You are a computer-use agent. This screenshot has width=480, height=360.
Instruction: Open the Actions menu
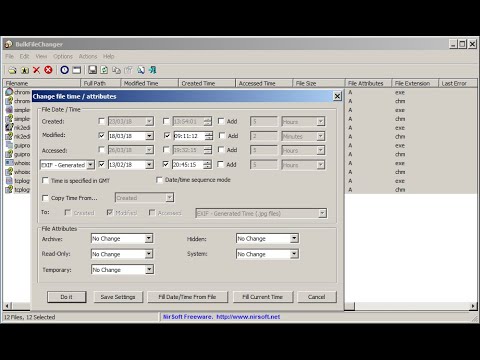tap(88, 56)
